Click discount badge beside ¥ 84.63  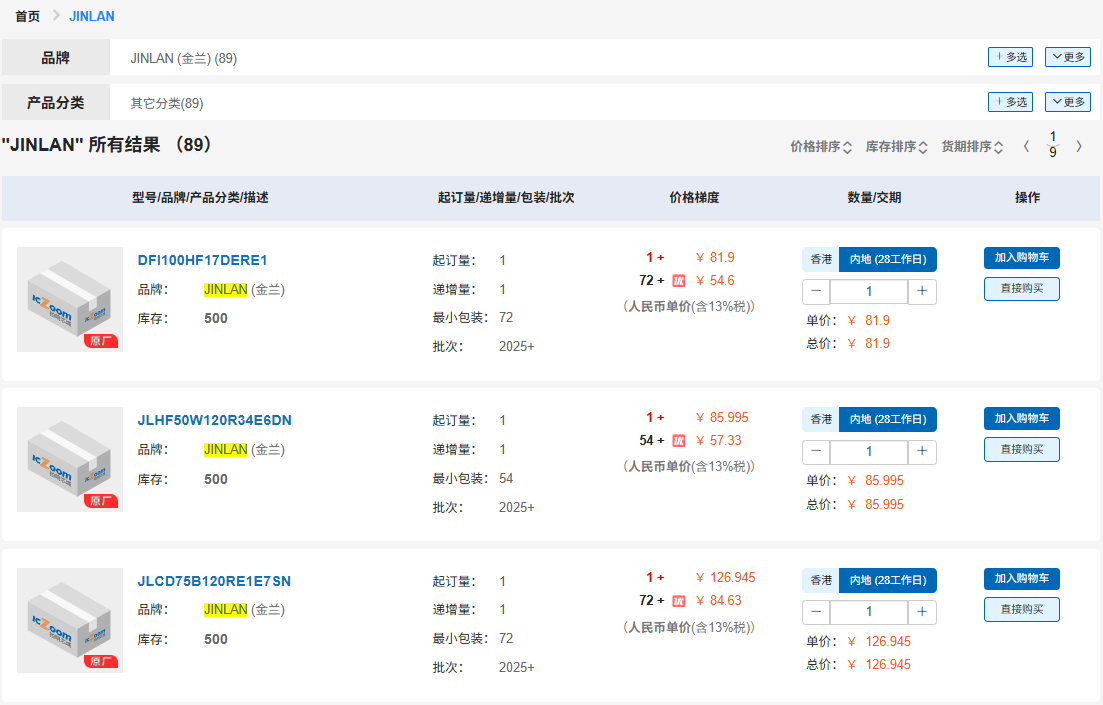coord(679,601)
